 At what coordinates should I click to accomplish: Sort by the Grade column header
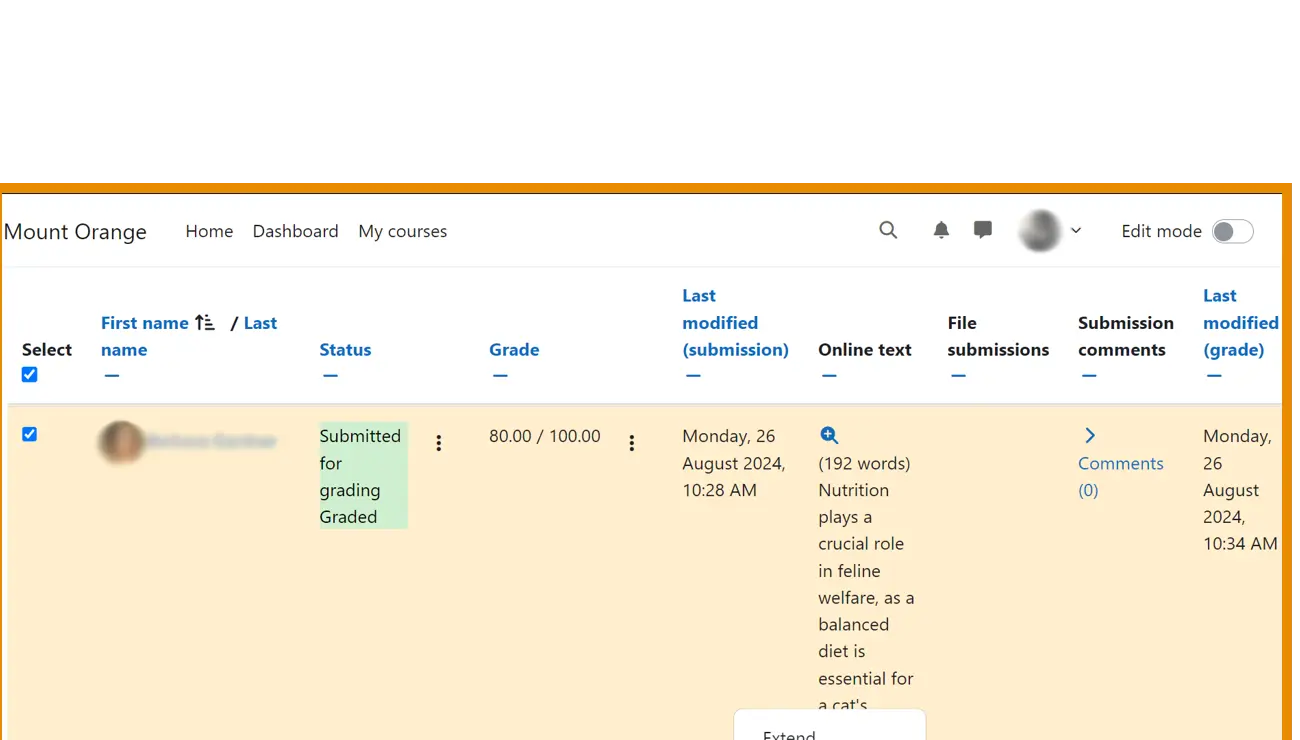tap(514, 350)
